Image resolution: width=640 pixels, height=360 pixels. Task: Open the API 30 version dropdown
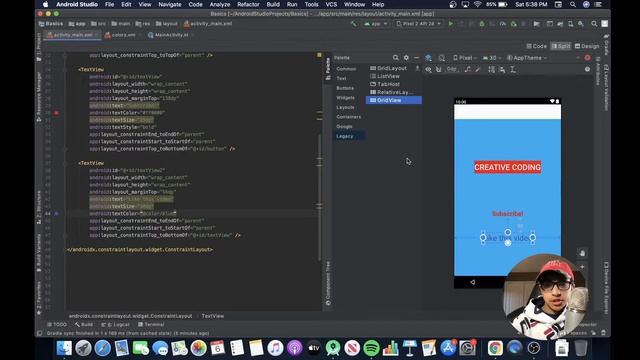point(491,58)
